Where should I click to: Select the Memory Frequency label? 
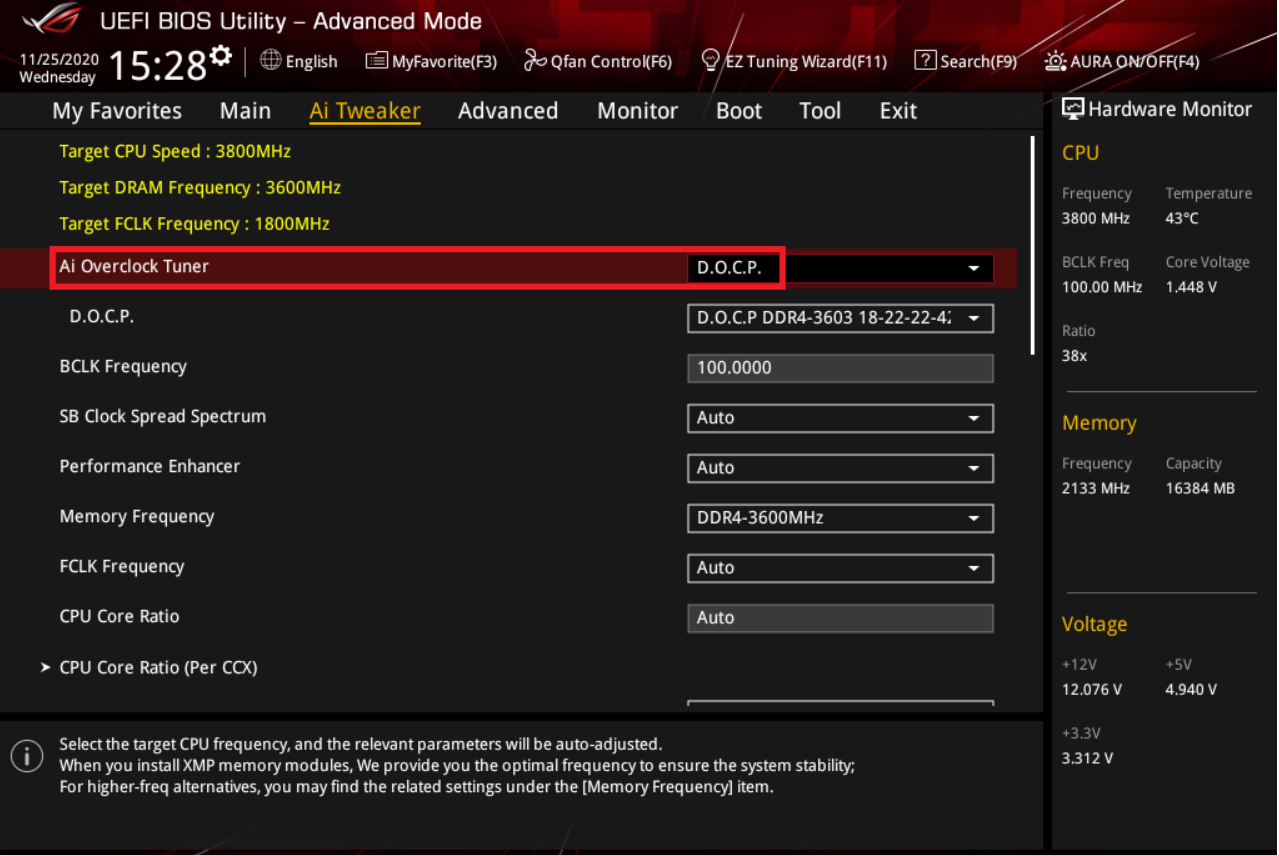[137, 516]
